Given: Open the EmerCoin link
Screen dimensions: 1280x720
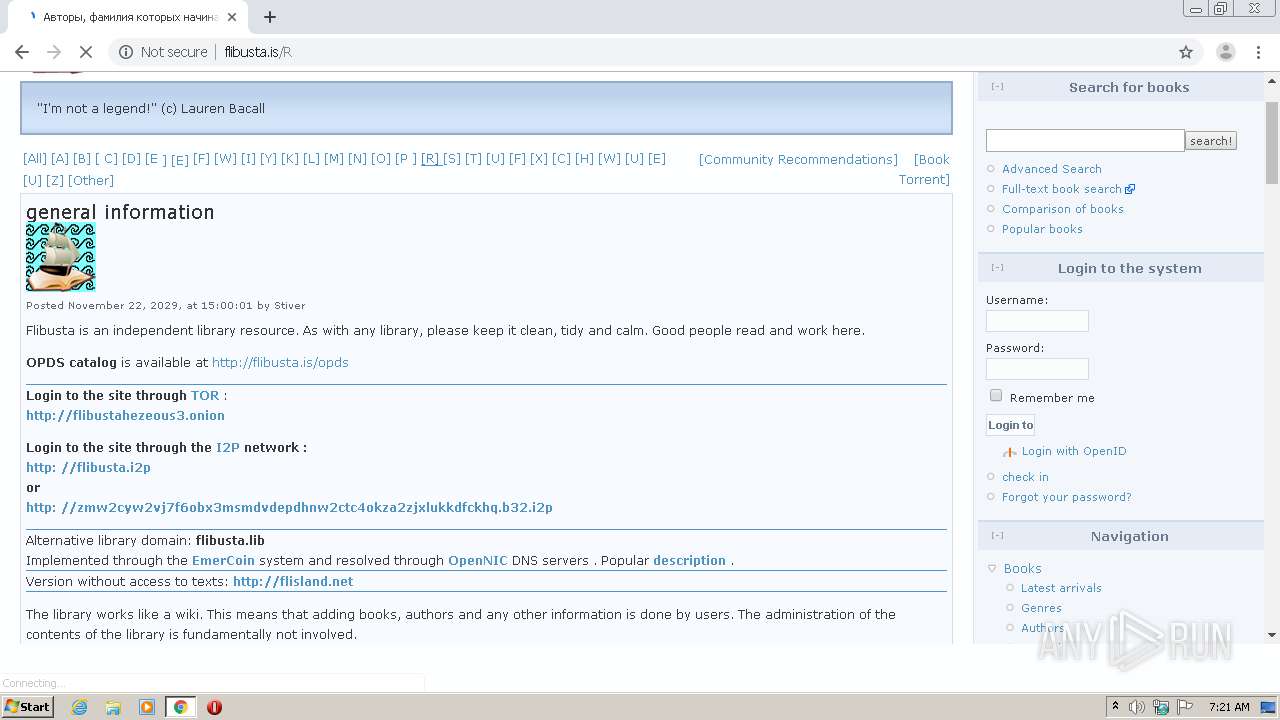Looking at the screenshot, I should pyautogui.click(x=223, y=560).
